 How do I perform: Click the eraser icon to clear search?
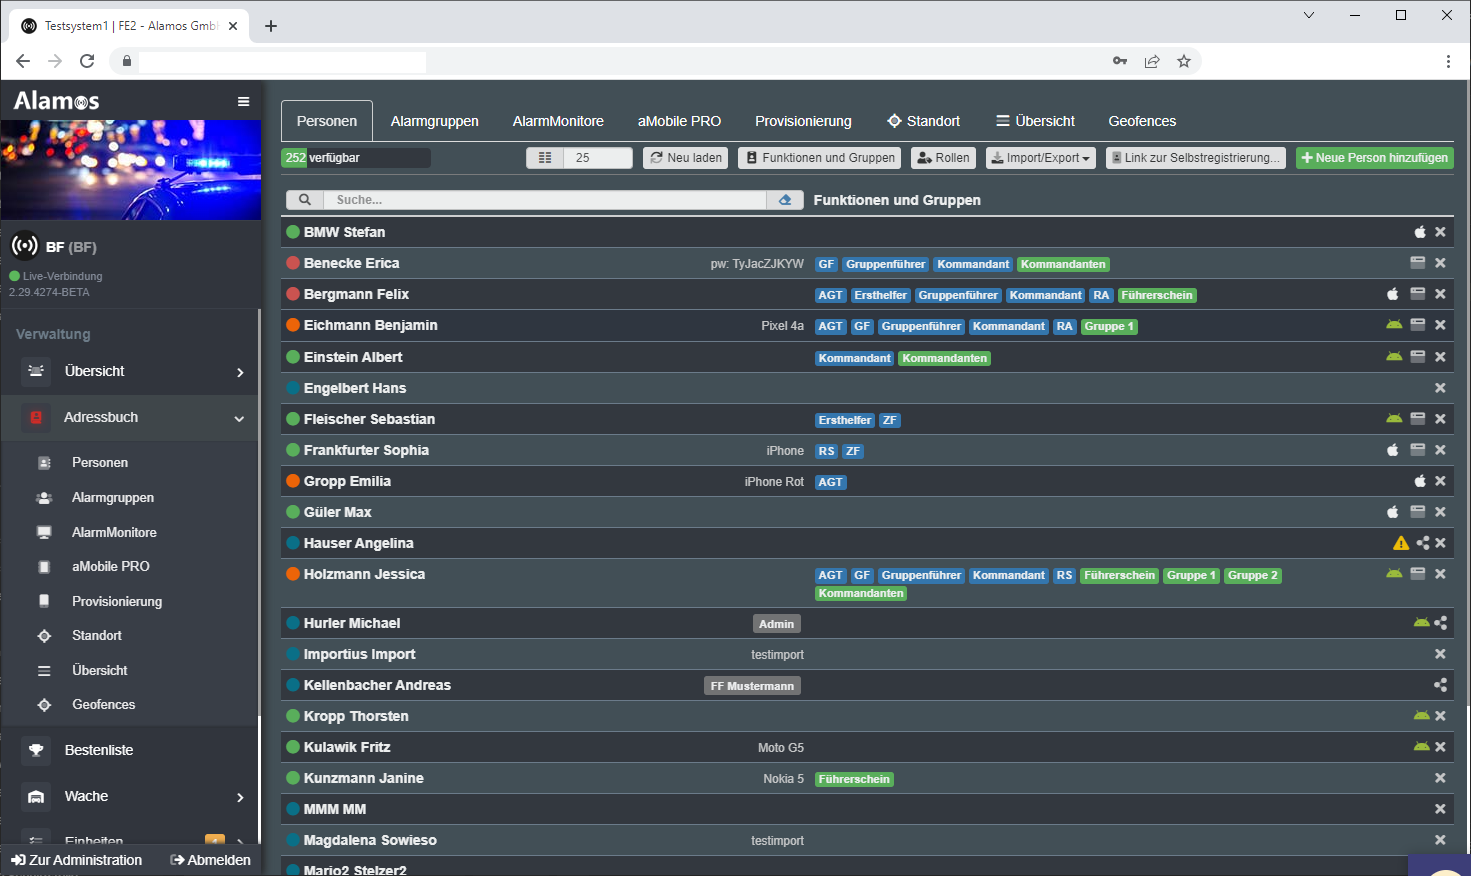click(785, 200)
